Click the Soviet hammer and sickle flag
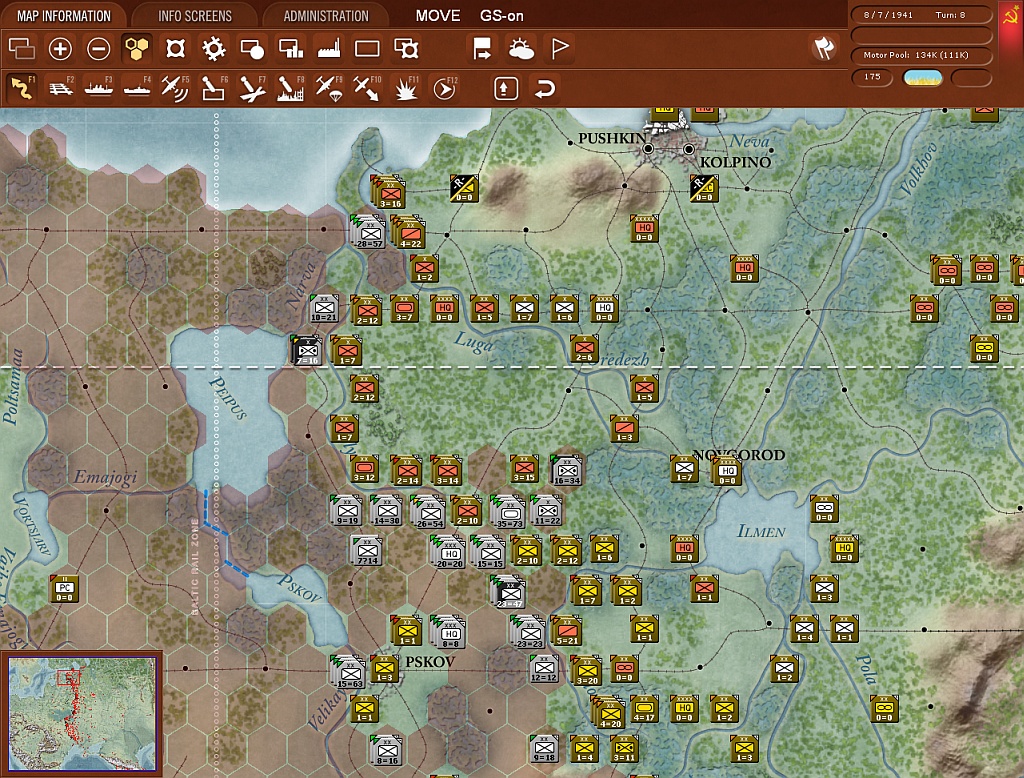Screen dimensions: 1024x778 (x=1011, y=16)
